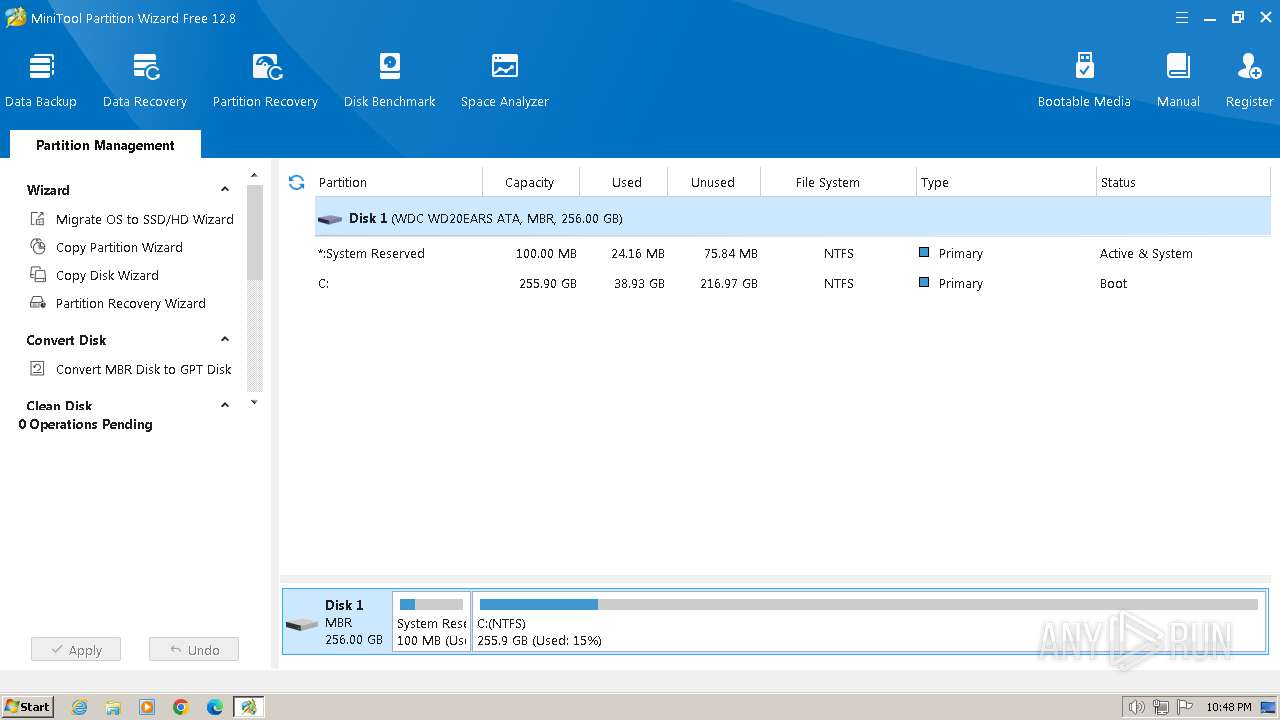Click the 0 Operations Pending label
The width and height of the screenshot is (1280, 720).
85,424
